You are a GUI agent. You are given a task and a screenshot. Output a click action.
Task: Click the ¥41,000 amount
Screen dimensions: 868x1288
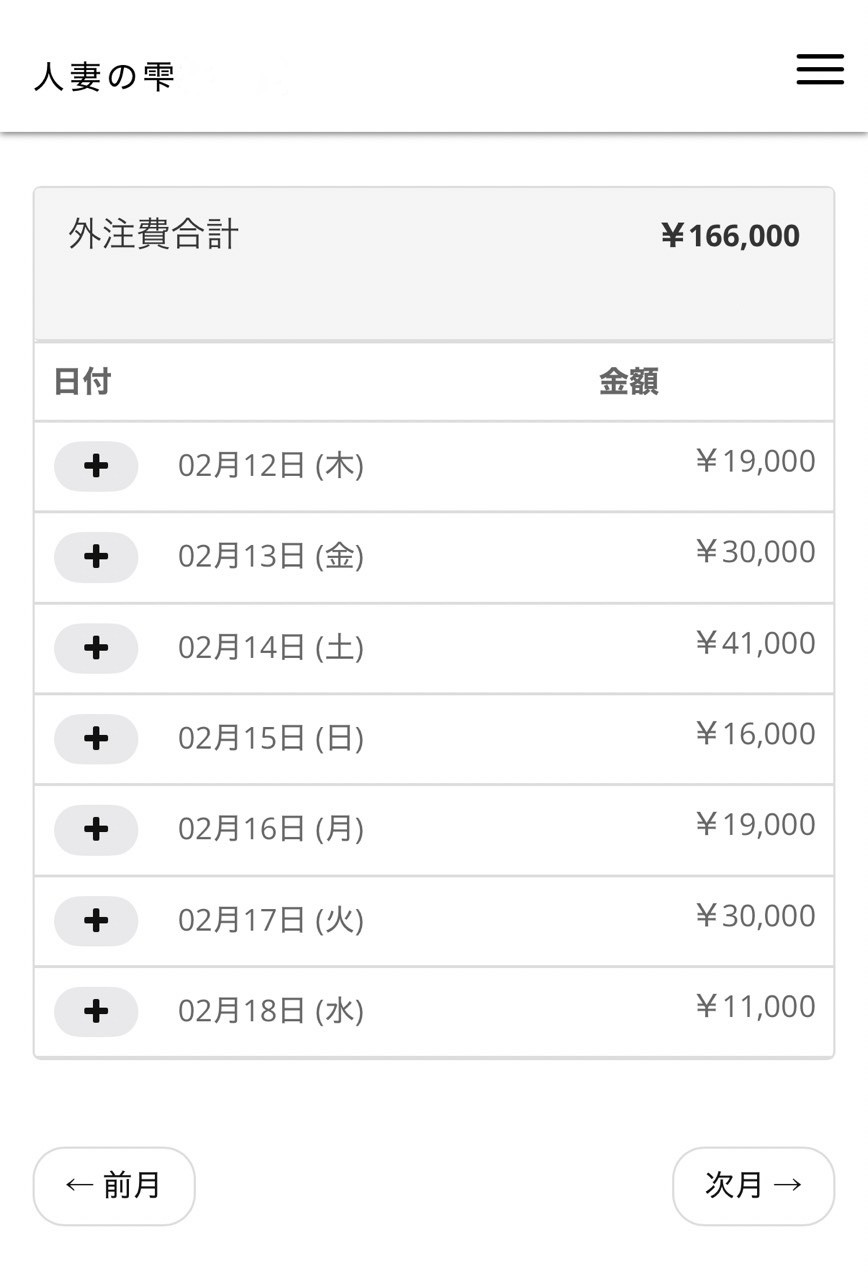pos(755,643)
